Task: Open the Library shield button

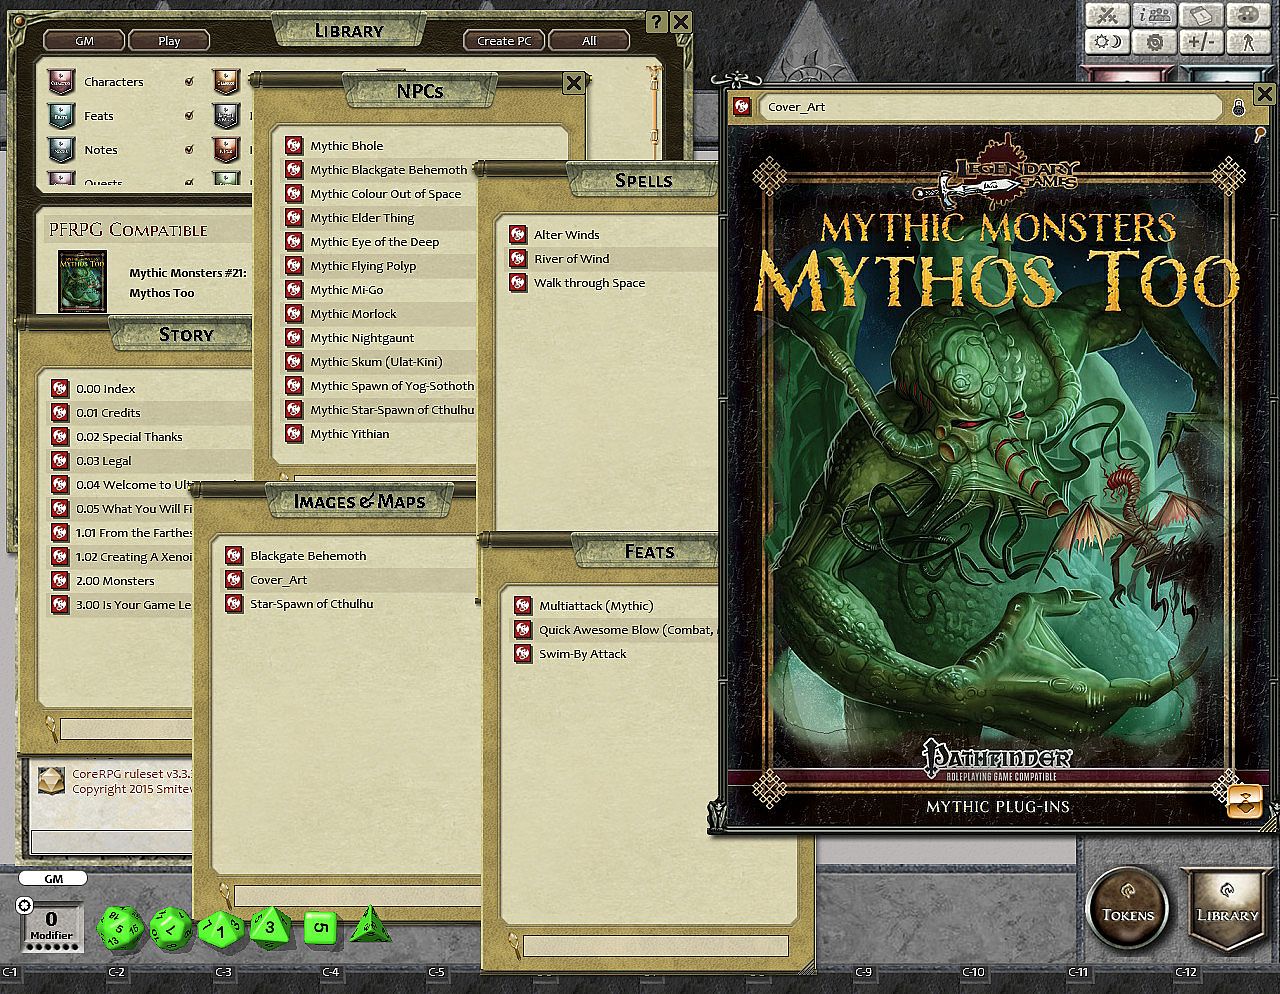Action: tap(1227, 908)
